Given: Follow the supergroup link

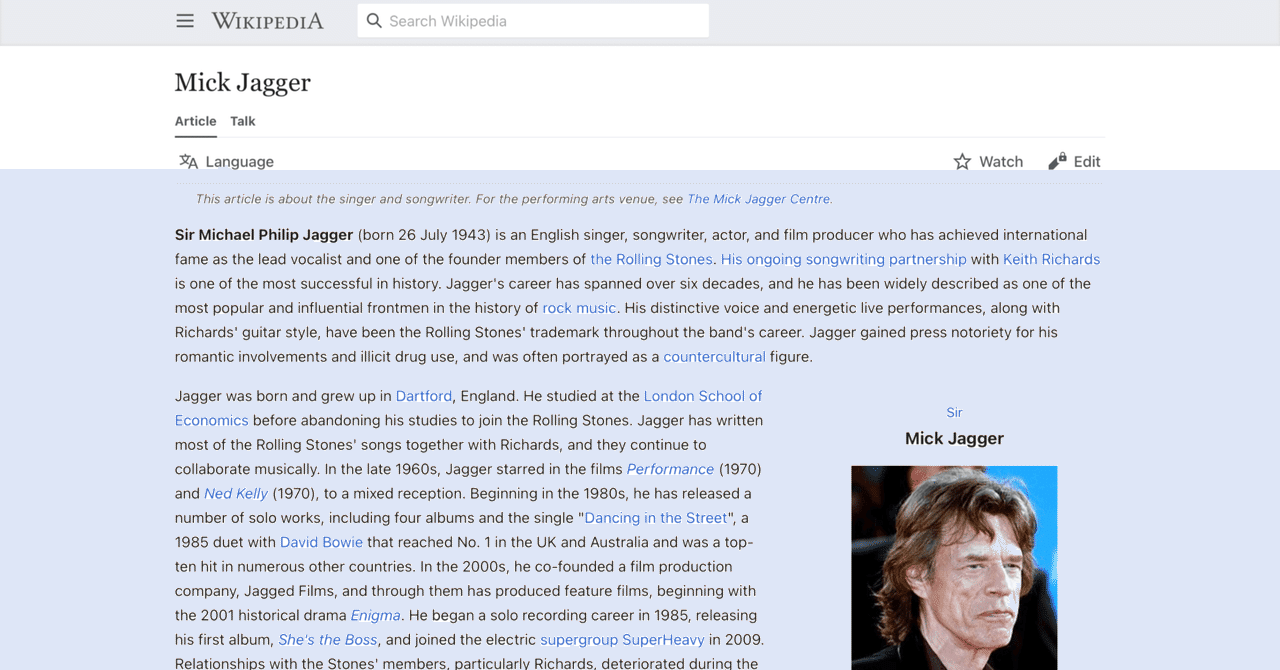Looking at the screenshot, I should [579, 639].
